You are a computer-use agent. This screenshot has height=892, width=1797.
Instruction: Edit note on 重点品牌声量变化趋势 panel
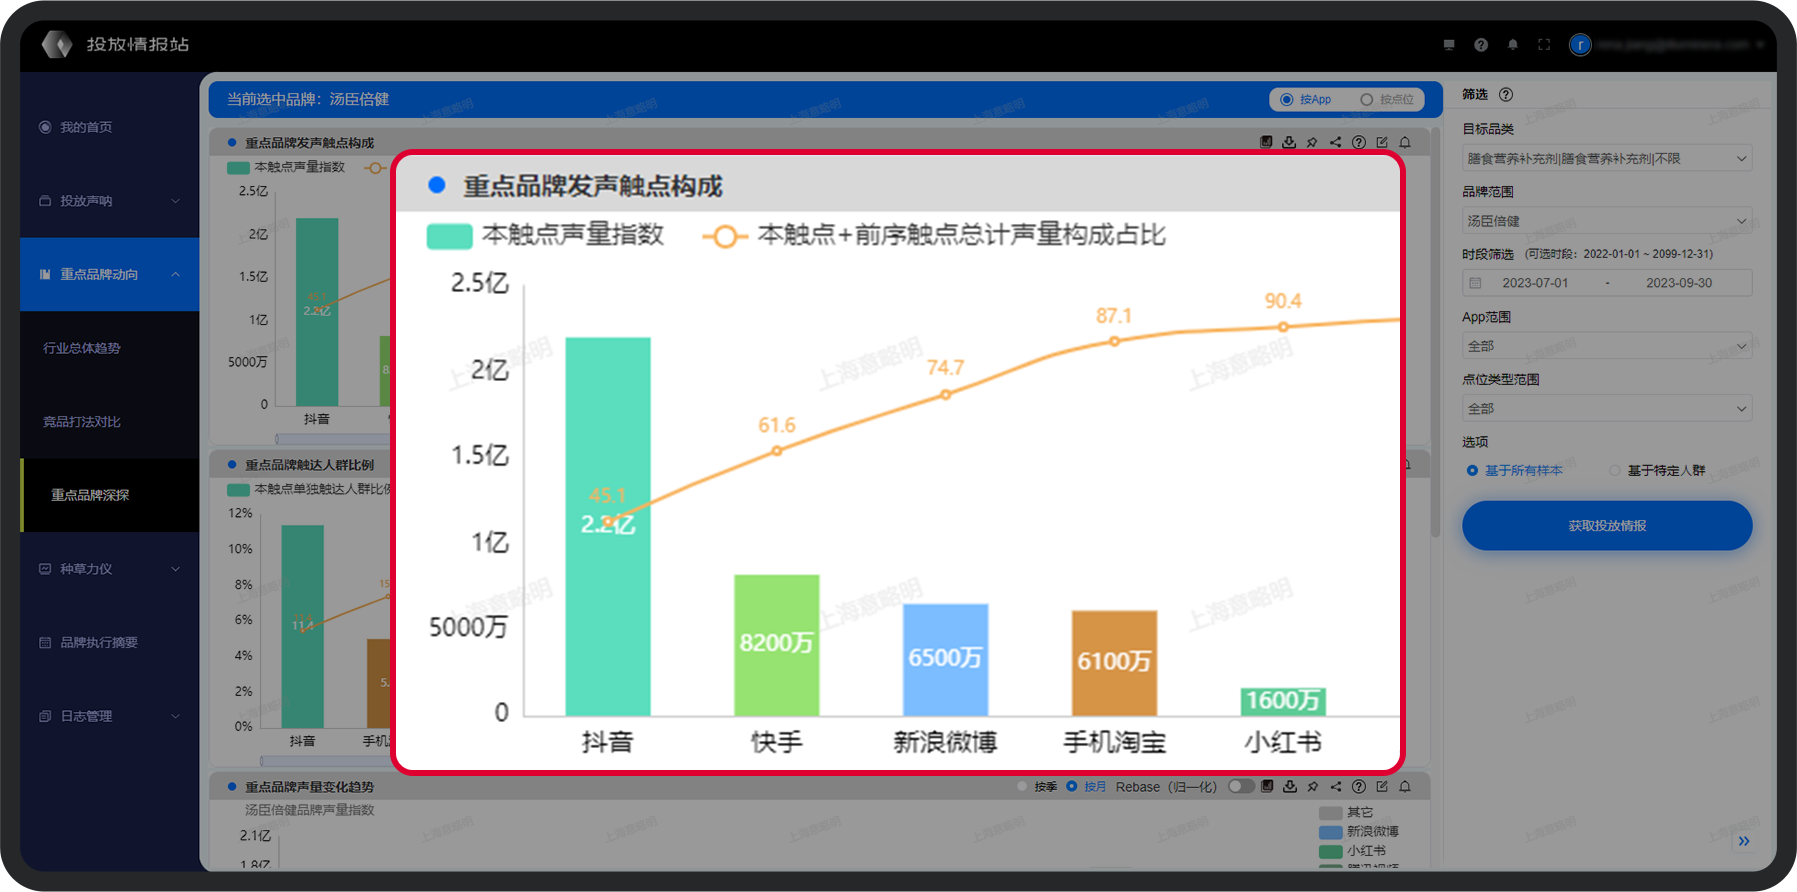tap(1382, 786)
